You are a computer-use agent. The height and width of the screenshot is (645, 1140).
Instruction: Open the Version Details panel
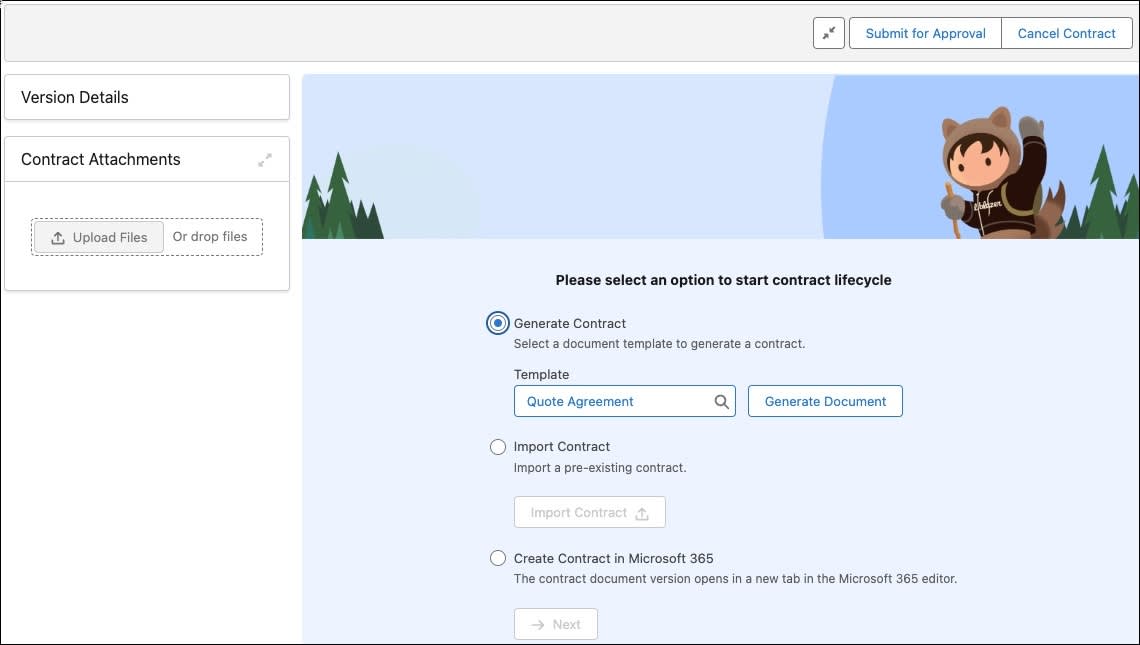point(147,97)
